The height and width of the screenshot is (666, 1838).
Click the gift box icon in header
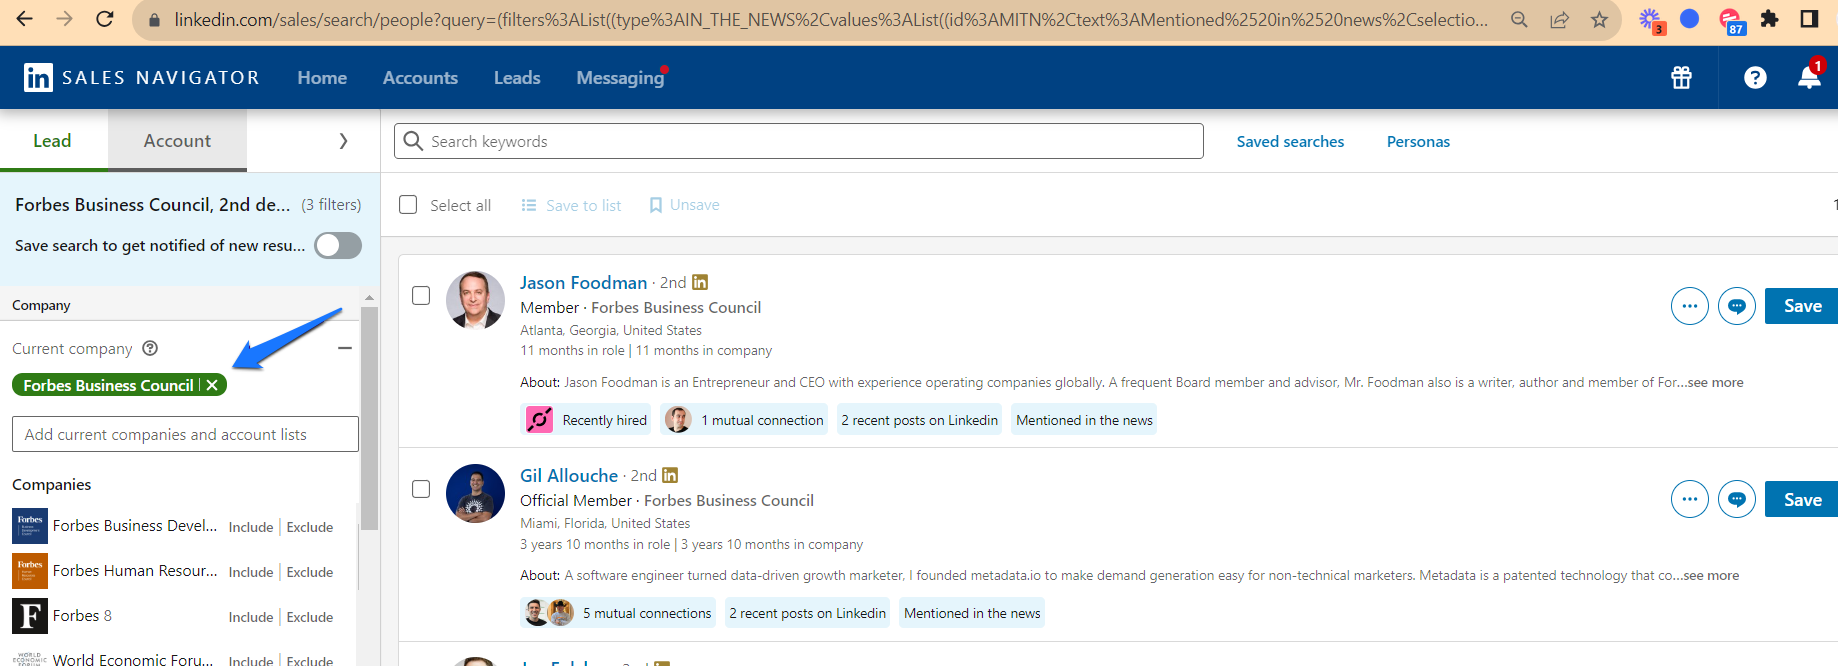coord(1681,78)
